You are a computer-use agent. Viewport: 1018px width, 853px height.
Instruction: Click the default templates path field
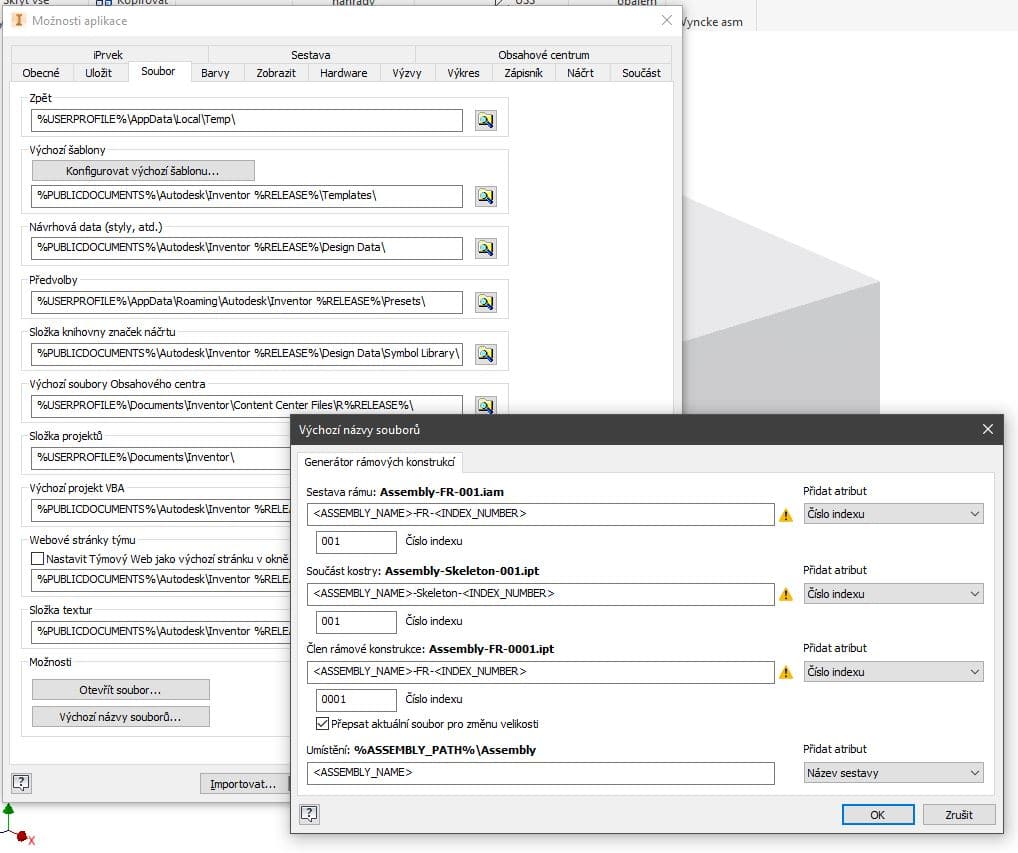pos(247,196)
